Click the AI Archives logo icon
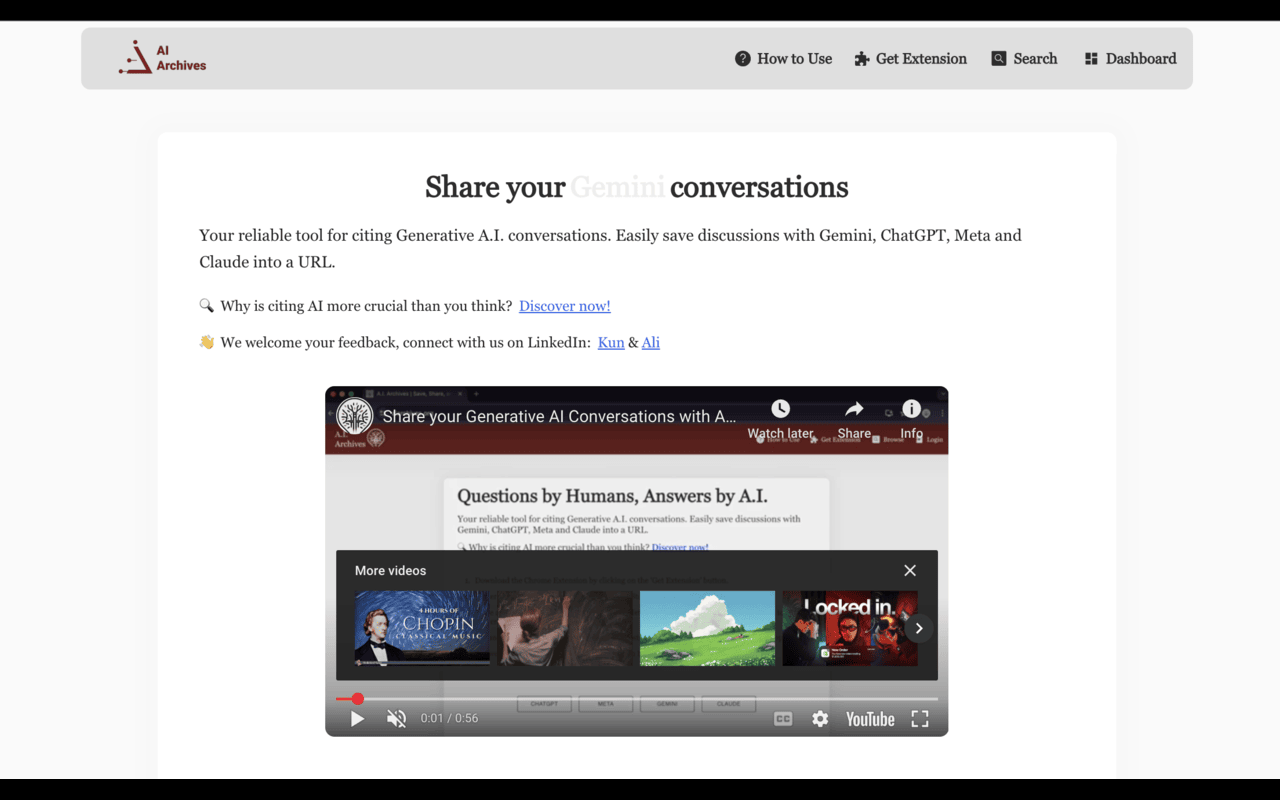Viewport: 1280px width, 800px height. [136, 57]
